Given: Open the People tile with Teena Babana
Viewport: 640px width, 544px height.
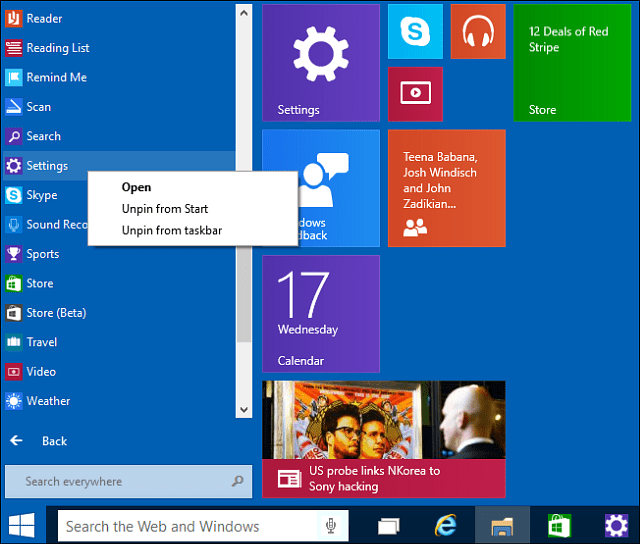Looking at the screenshot, I should click(x=447, y=188).
